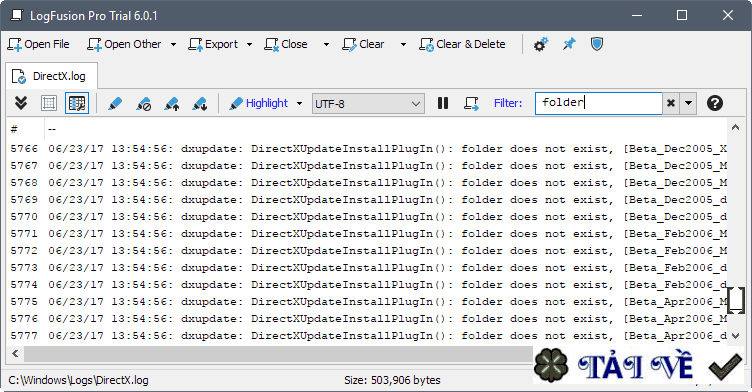Select log row 5775
Image resolution: width=752 pixels, height=392 pixels.
click(368, 302)
